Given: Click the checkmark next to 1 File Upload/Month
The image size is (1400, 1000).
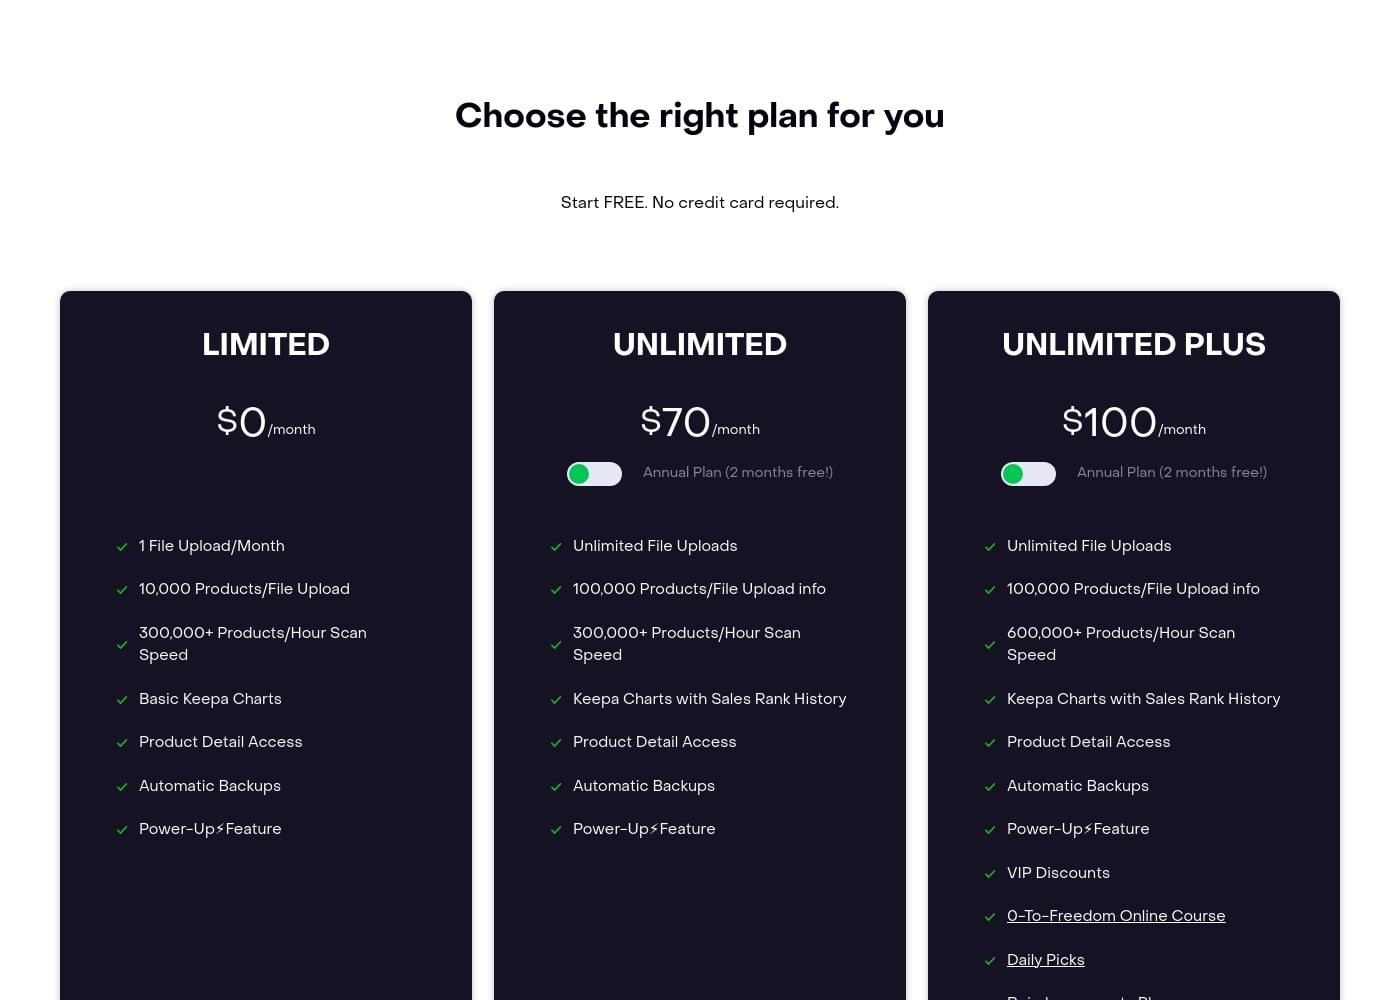Looking at the screenshot, I should click(122, 547).
